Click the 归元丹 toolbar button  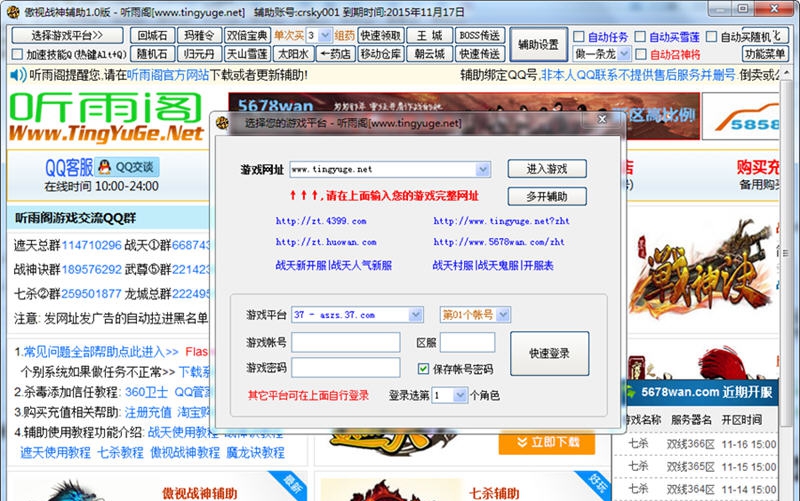point(199,54)
